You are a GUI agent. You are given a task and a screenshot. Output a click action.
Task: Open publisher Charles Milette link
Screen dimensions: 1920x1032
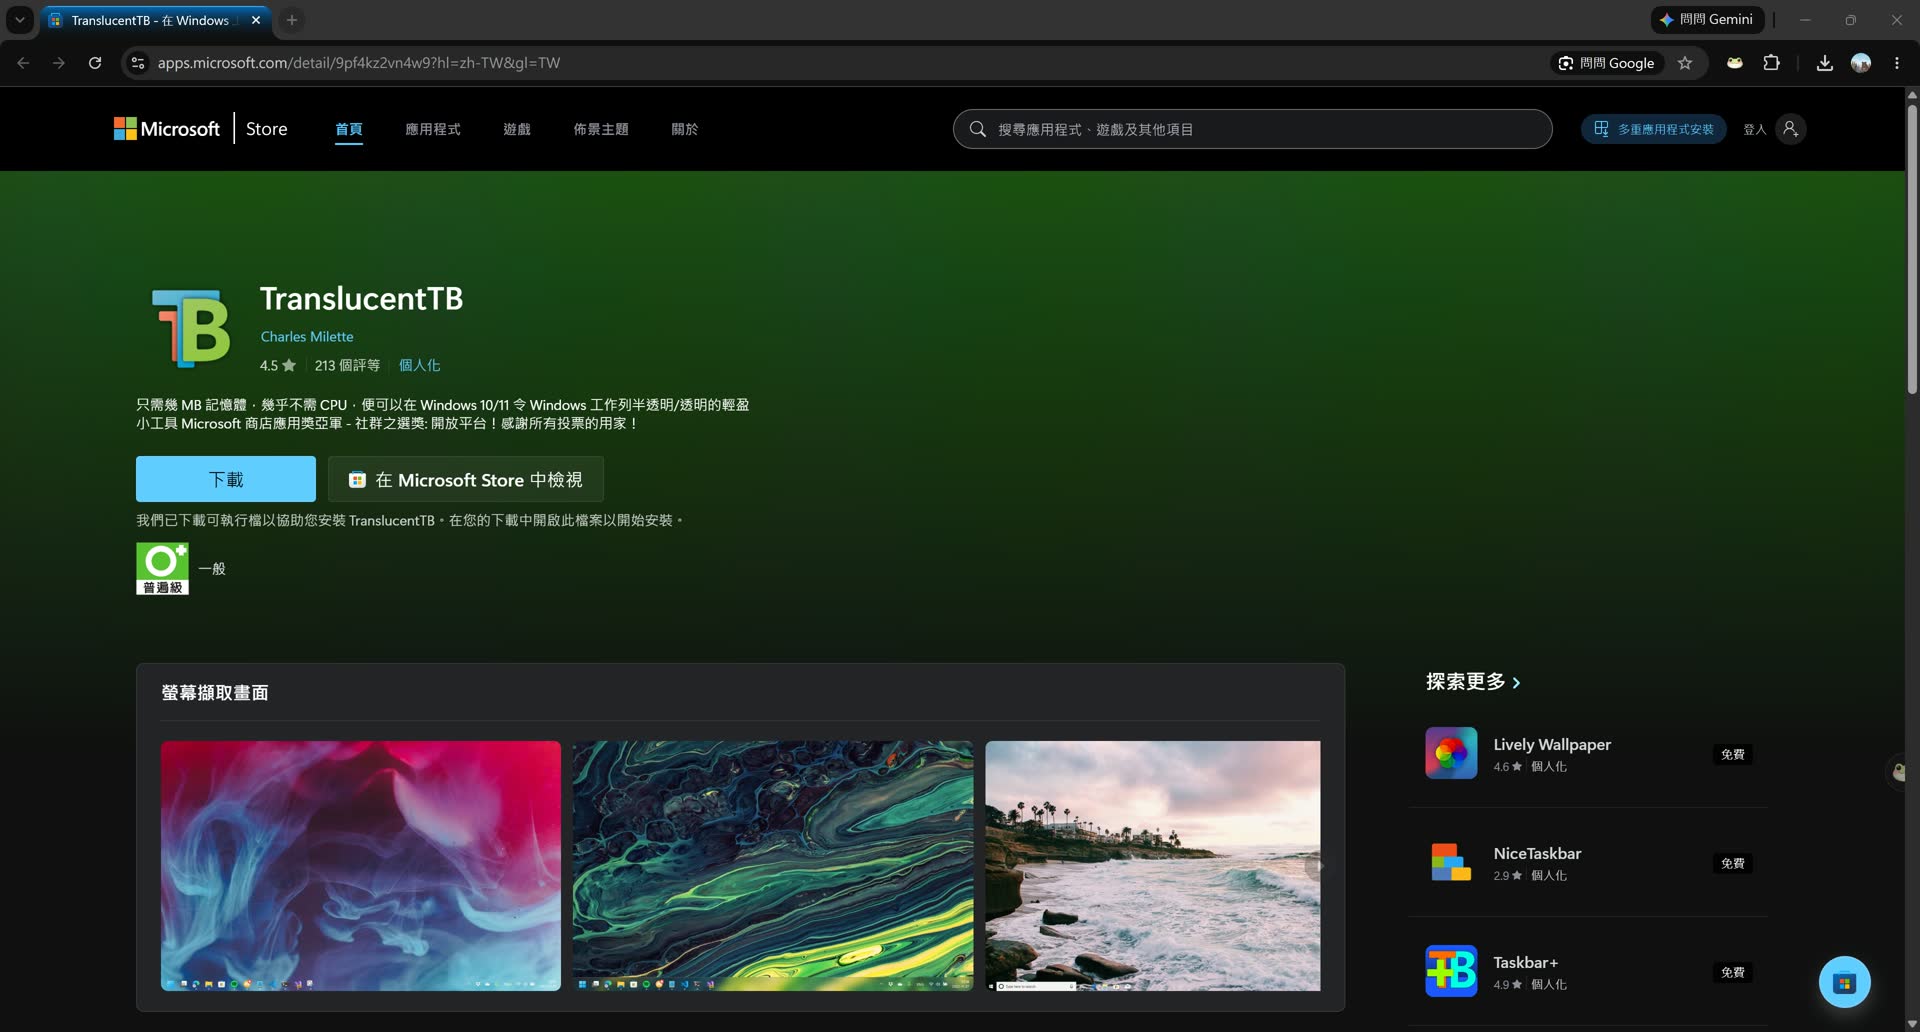click(x=307, y=337)
